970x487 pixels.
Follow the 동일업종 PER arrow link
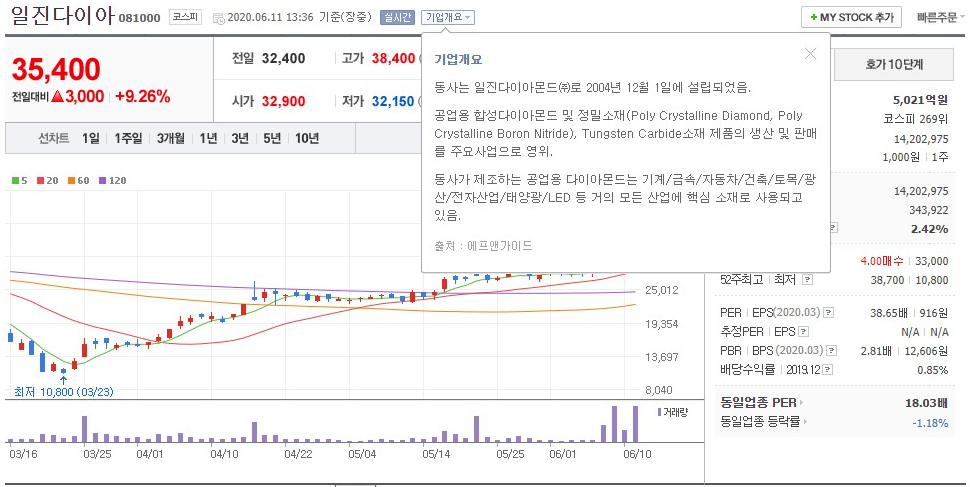(x=801, y=403)
